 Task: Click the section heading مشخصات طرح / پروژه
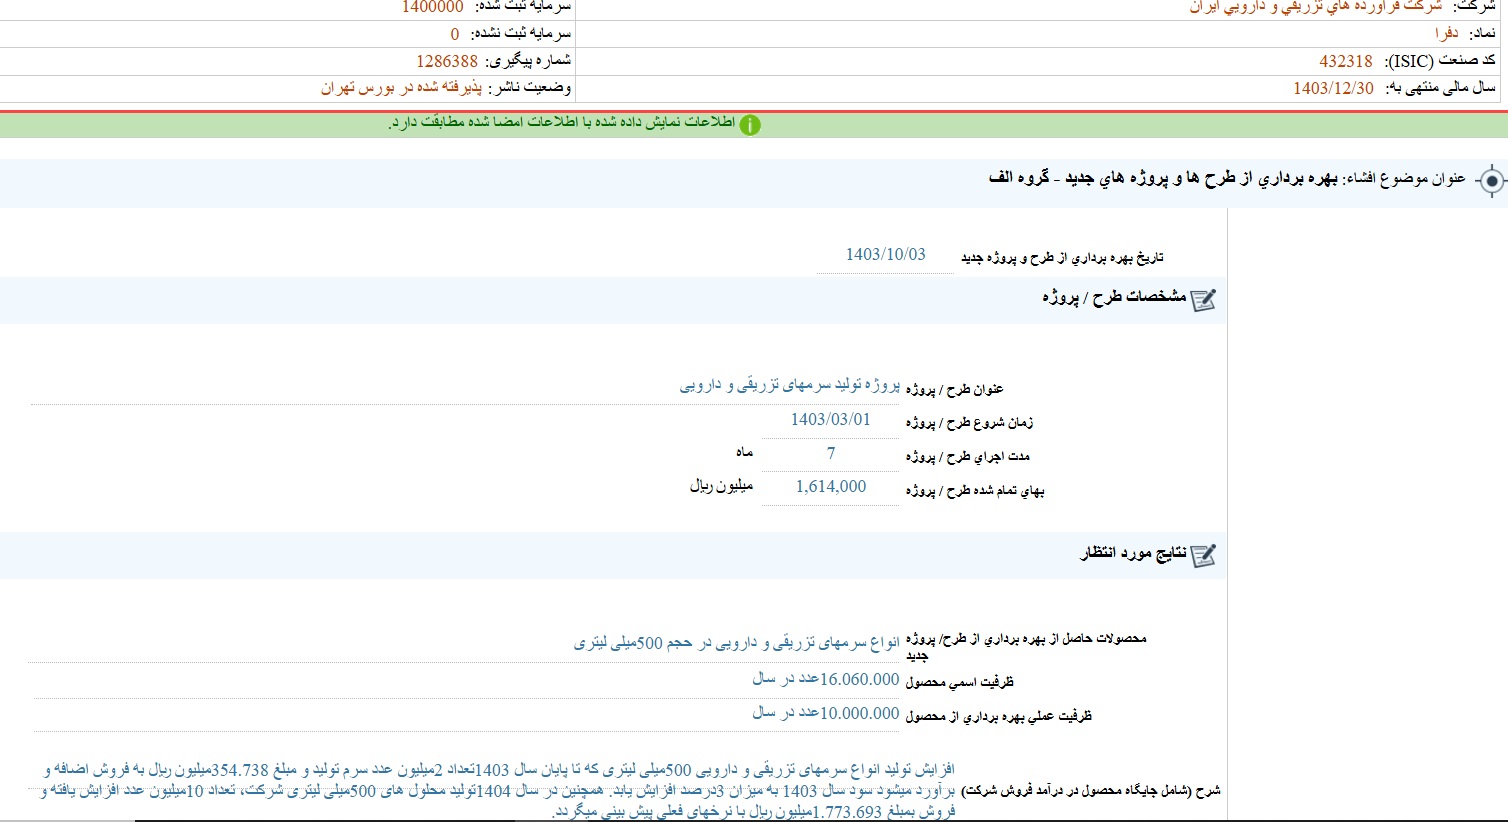(1114, 298)
